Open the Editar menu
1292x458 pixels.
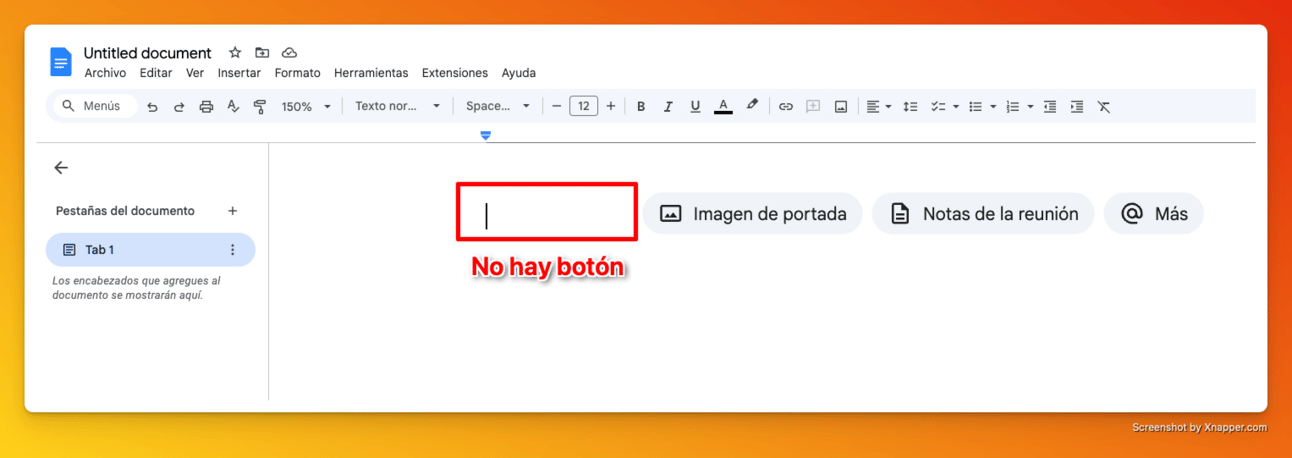point(156,73)
